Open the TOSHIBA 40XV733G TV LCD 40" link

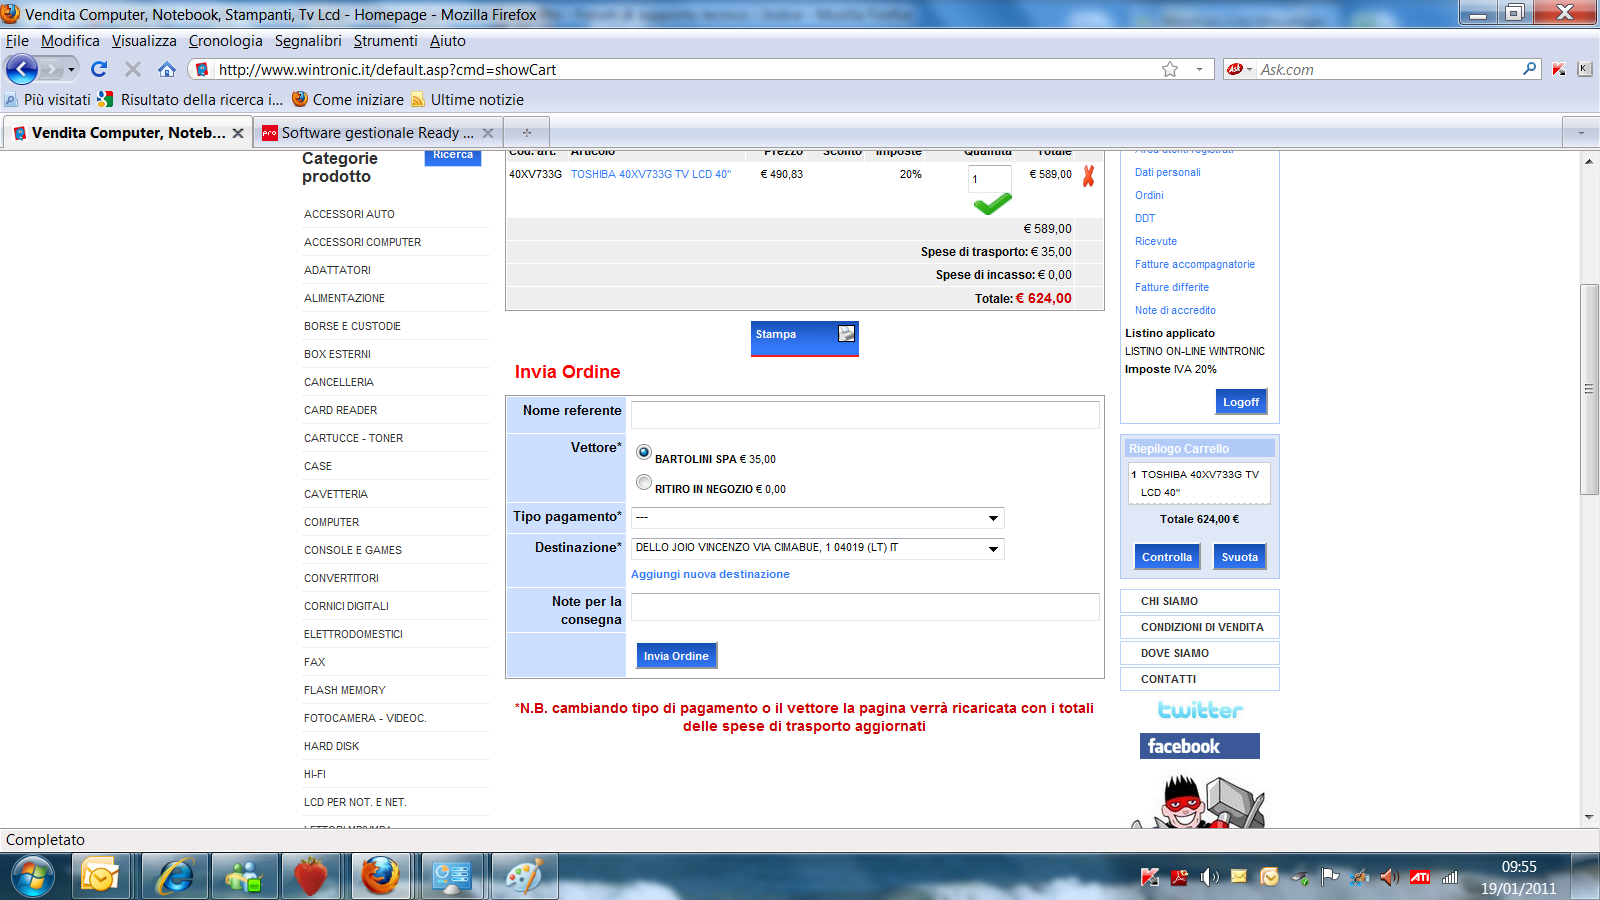(x=651, y=174)
